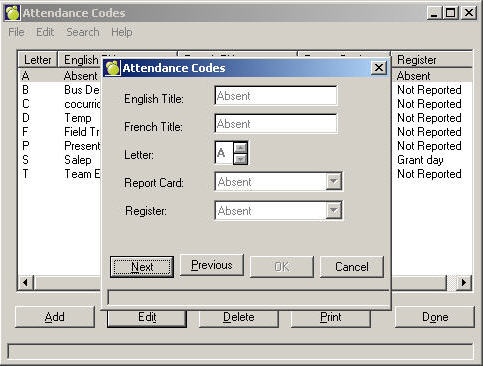Click the French Title input field
This screenshot has width=483, height=366.
click(x=276, y=124)
